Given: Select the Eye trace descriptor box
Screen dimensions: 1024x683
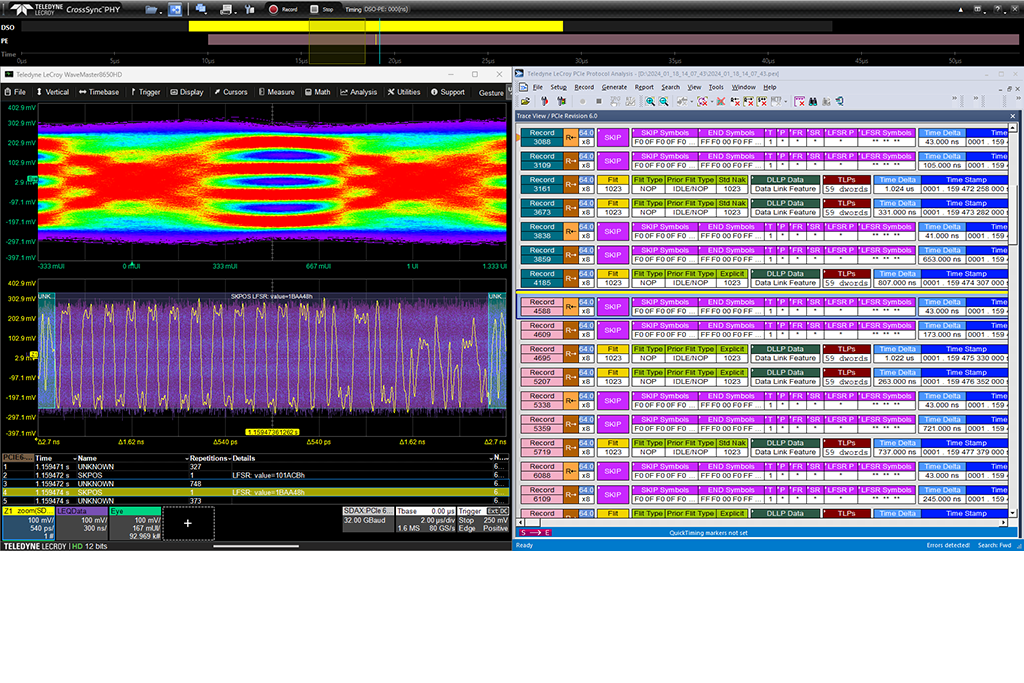Looking at the screenshot, I should pos(133,523).
